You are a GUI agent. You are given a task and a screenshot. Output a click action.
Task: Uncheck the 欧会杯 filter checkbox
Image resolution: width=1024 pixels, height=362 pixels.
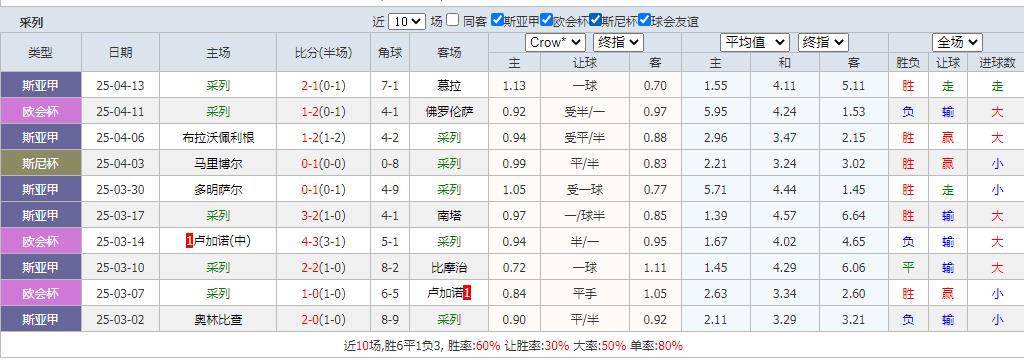point(547,20)
